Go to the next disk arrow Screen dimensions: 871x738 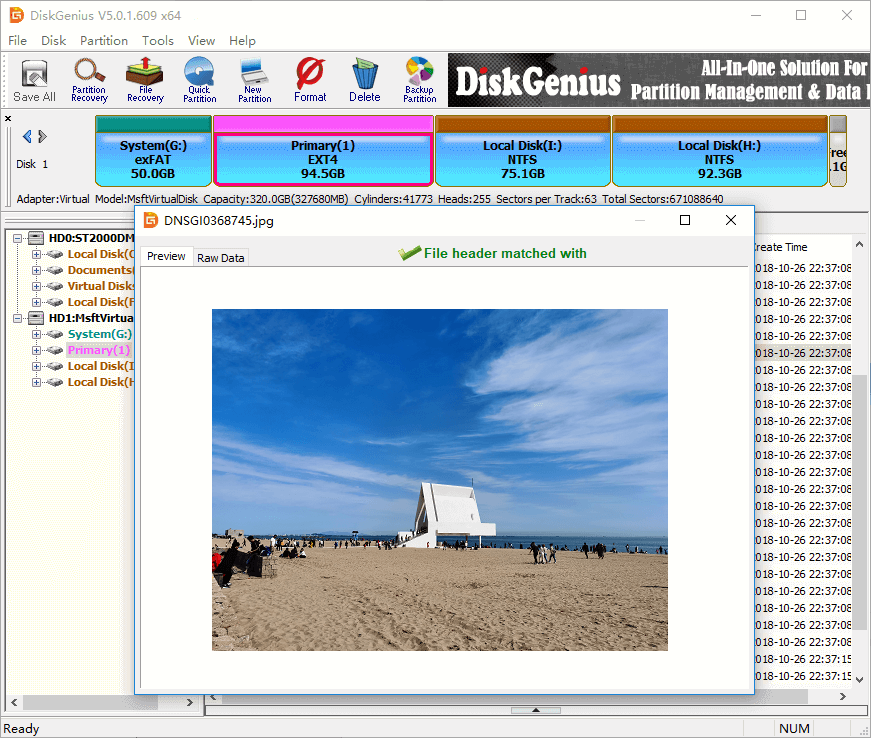43,137
